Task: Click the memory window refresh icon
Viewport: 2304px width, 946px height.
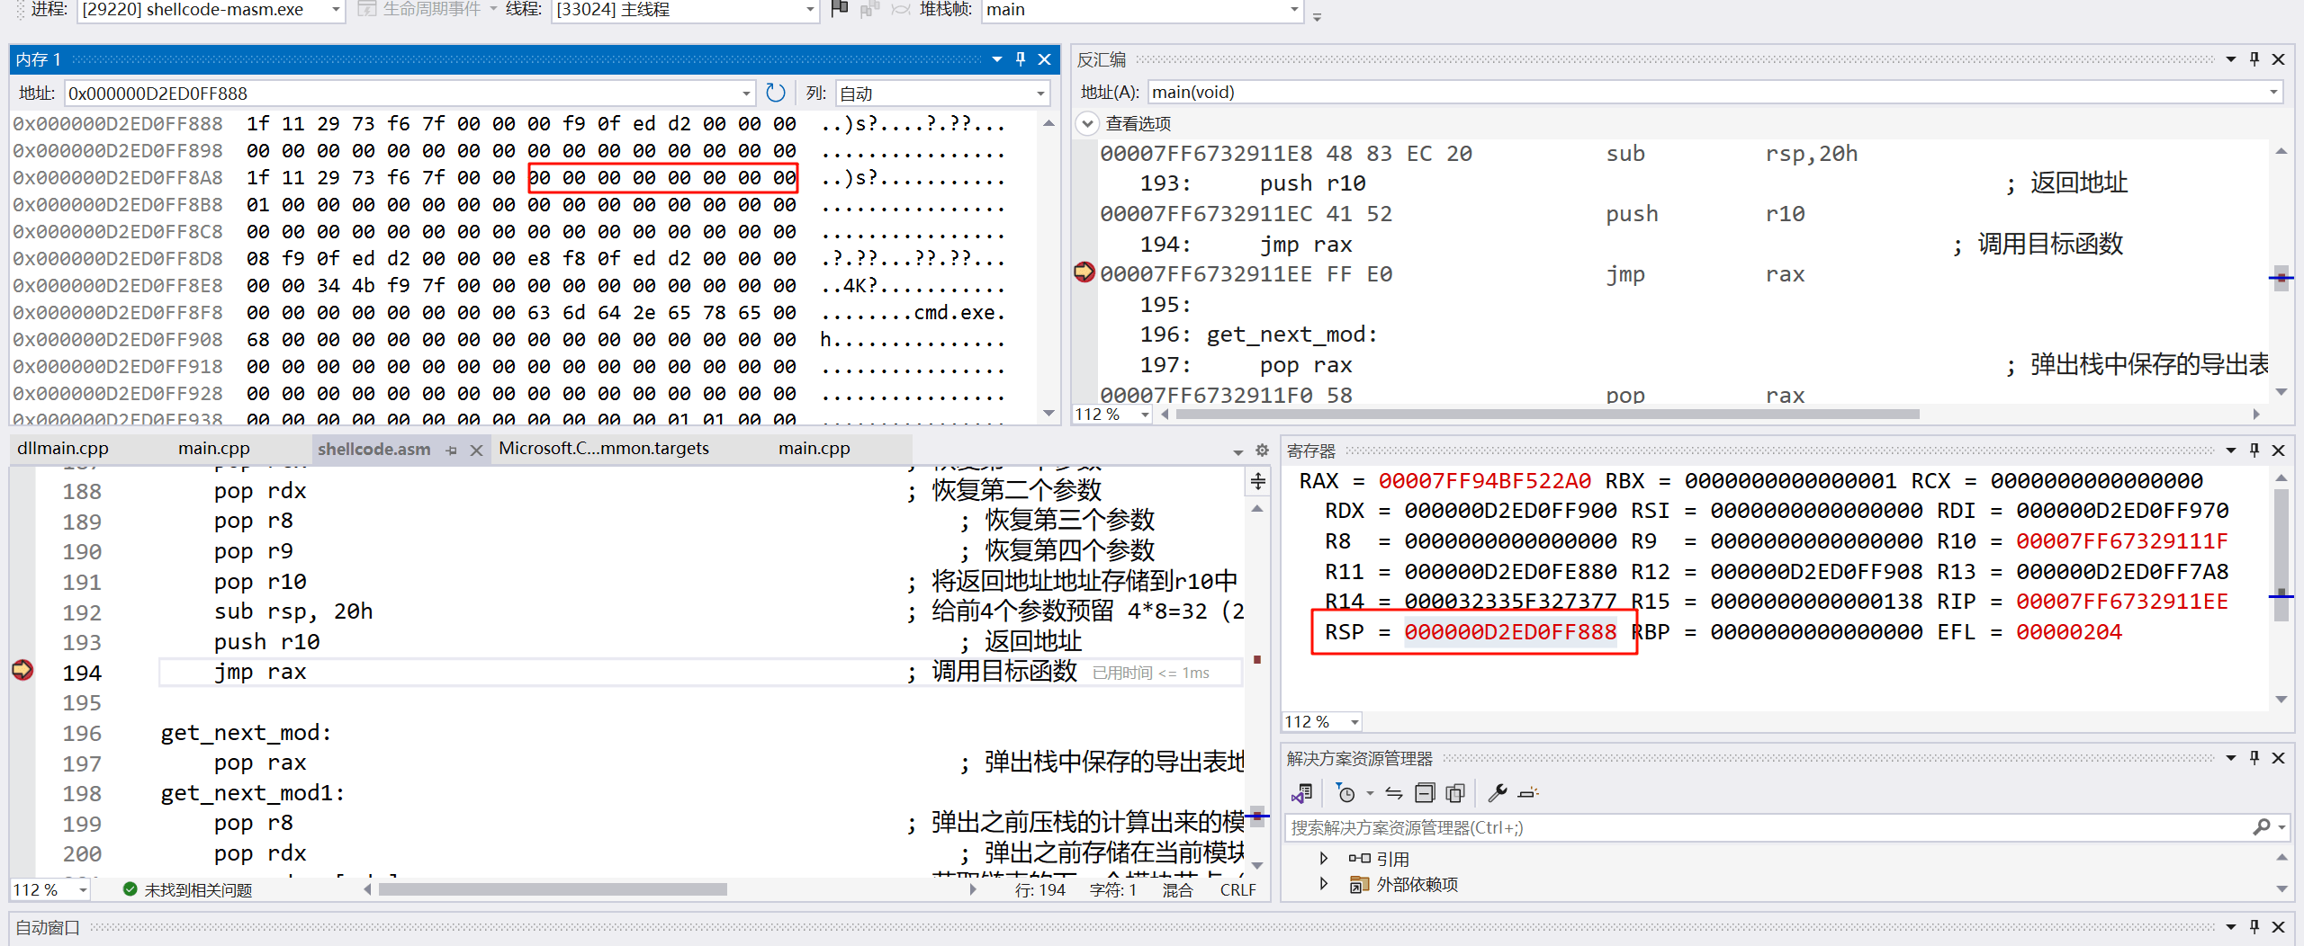Action: 775,93
